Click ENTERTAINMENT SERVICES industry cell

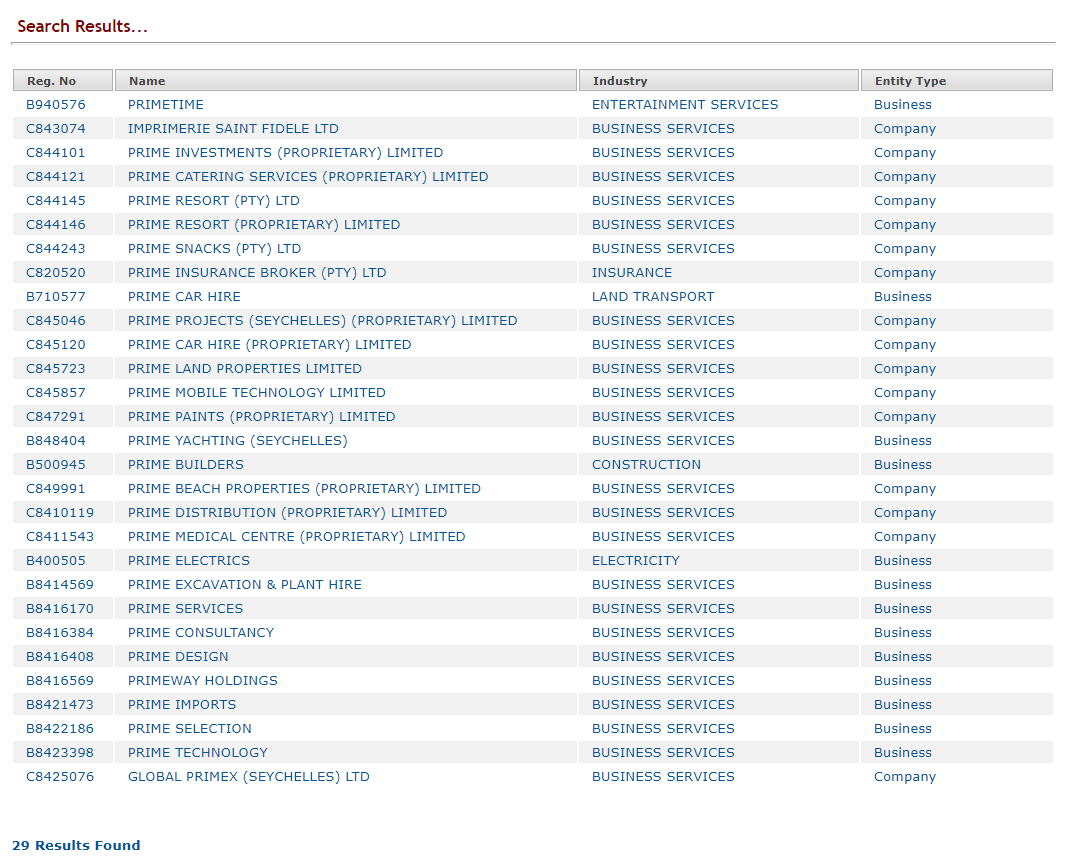click(x=685, y=105)
